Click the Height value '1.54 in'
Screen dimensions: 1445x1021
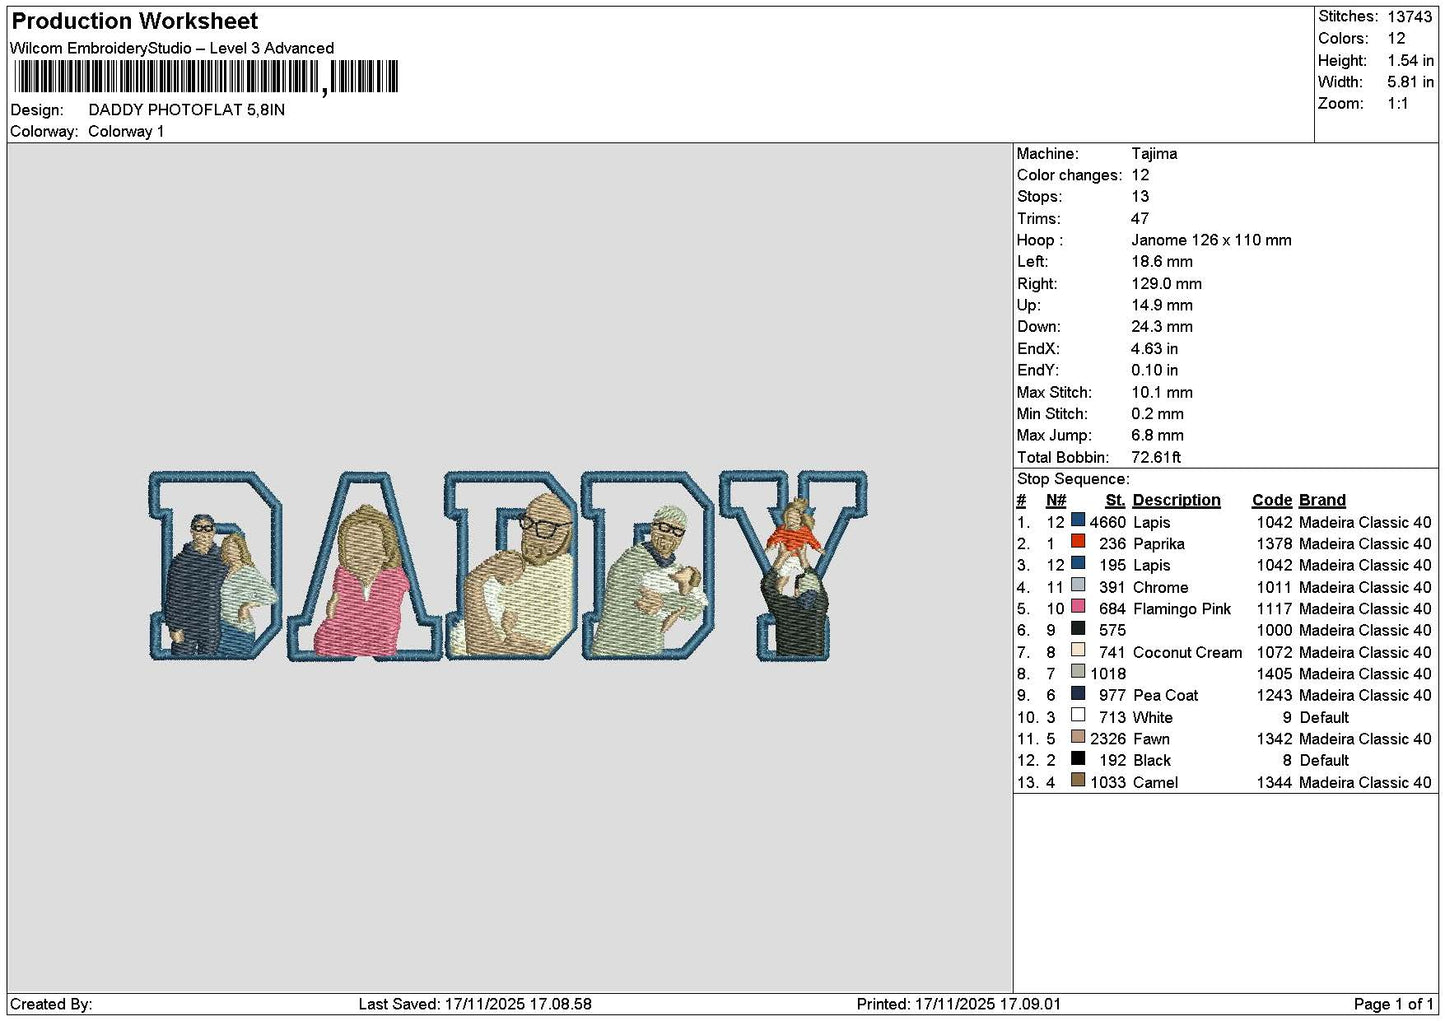point(1410,60)
